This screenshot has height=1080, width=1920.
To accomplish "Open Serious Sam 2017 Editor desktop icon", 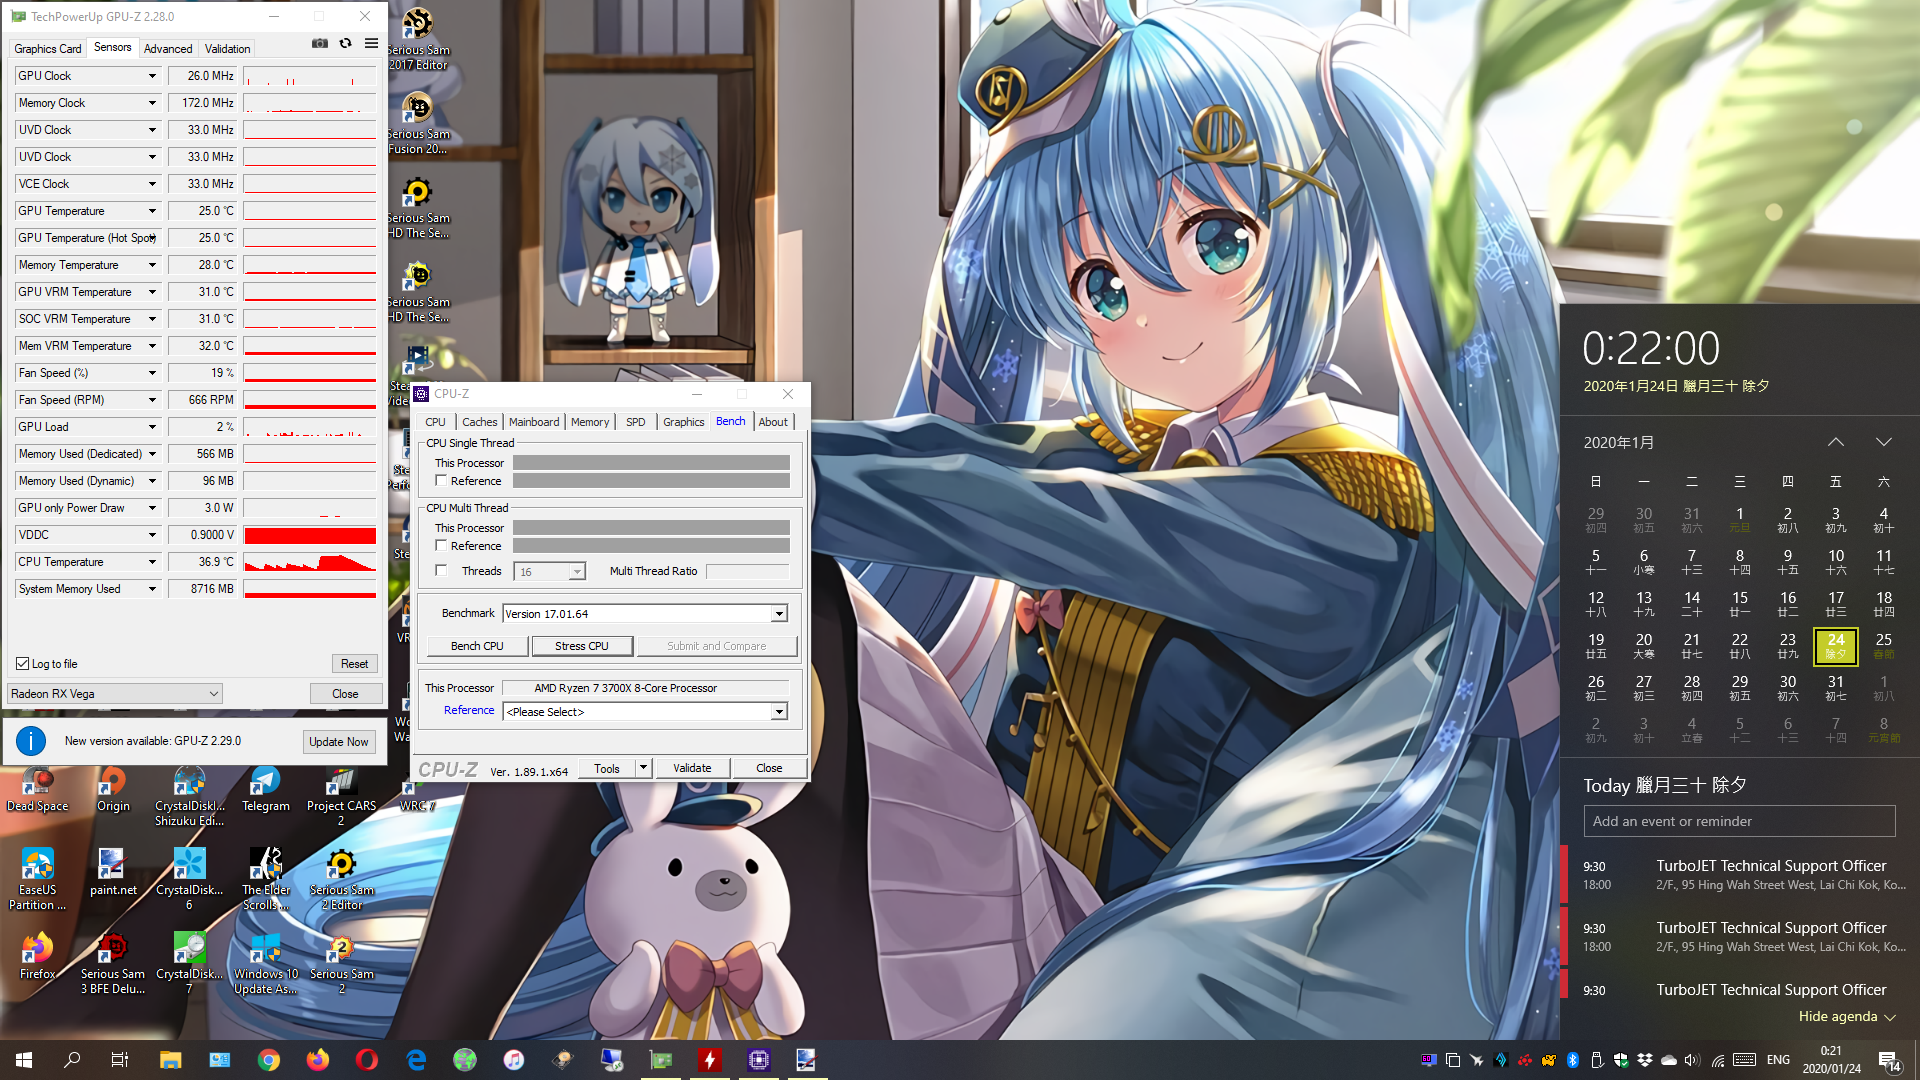I will tap(418, 39).
